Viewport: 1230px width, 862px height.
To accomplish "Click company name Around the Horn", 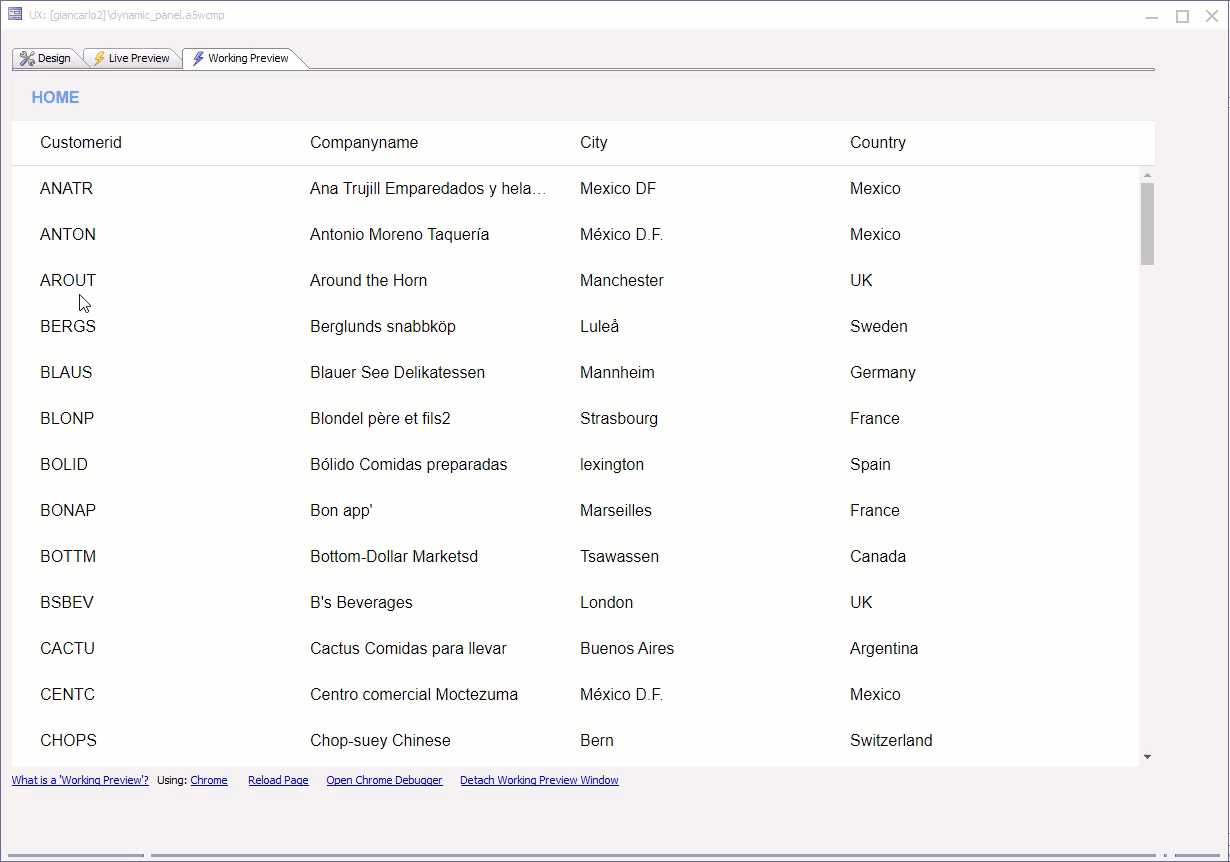I will 368,280.
